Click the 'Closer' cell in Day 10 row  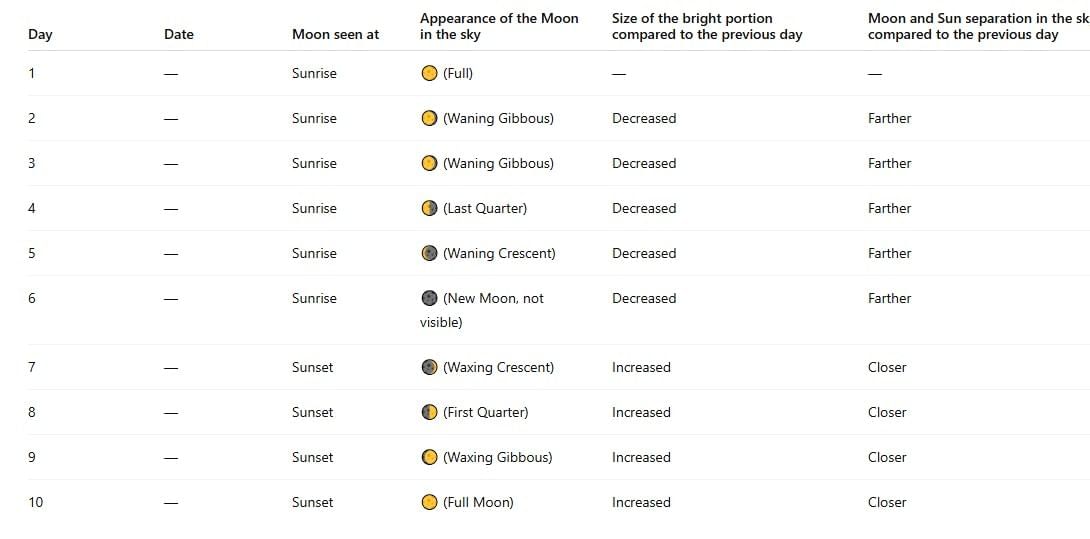click(x=887, y=502)
